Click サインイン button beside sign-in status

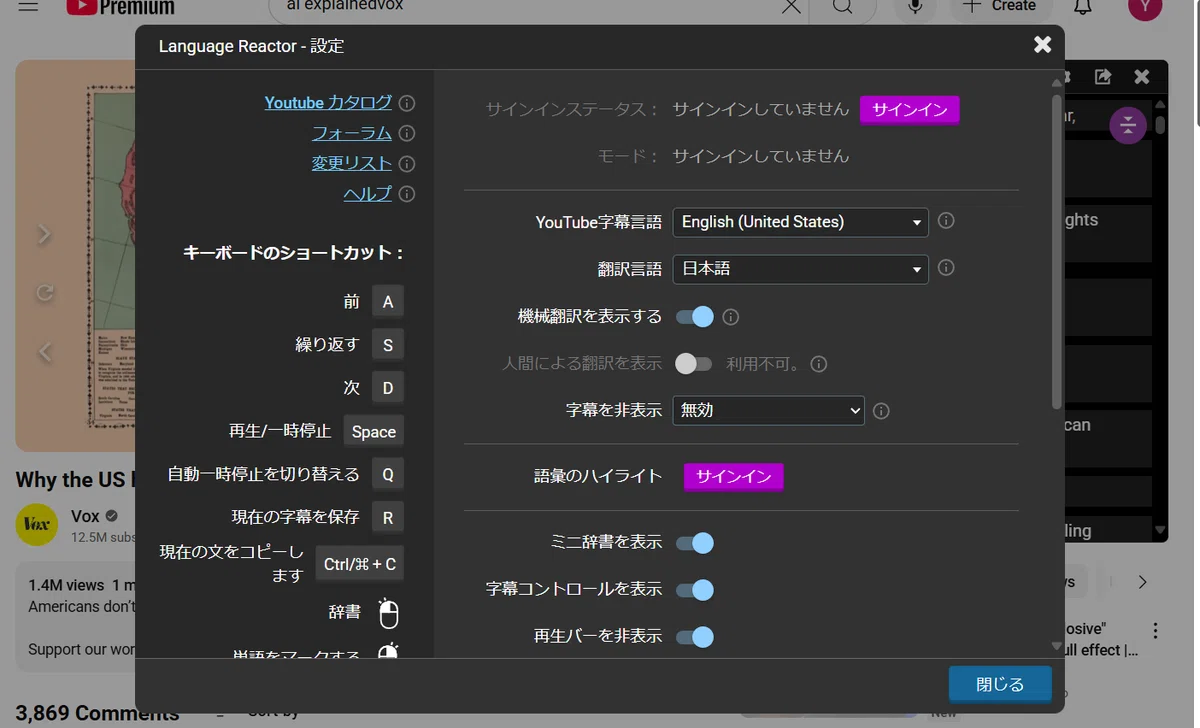[910, 110]
